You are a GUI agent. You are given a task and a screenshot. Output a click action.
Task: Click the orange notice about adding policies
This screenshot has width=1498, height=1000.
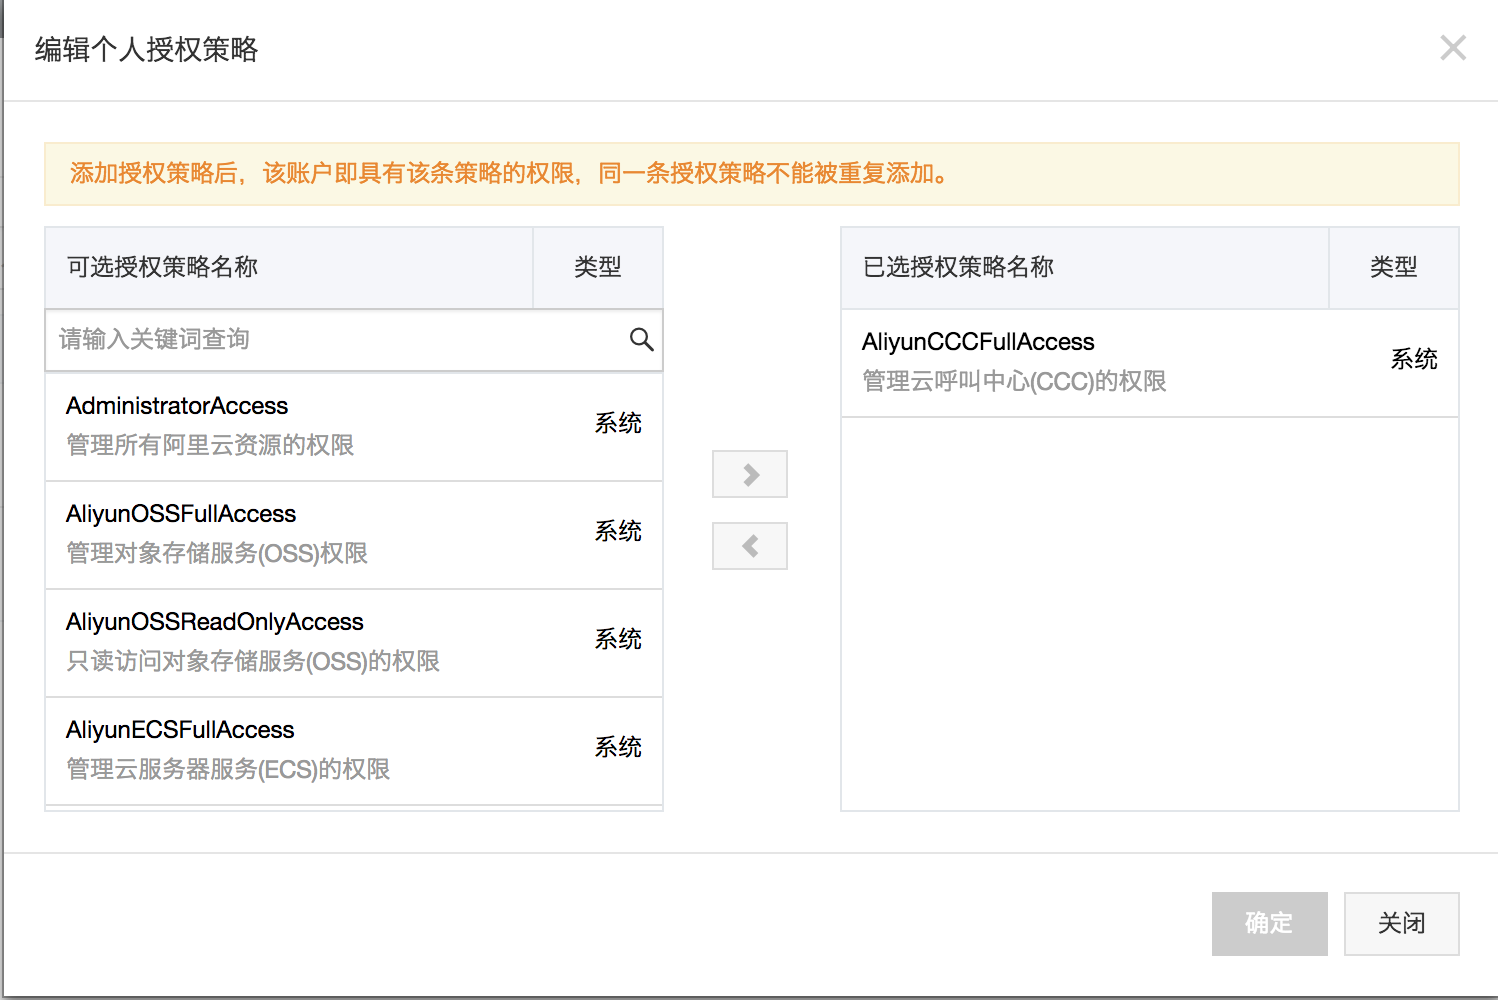tap(752, 174)
